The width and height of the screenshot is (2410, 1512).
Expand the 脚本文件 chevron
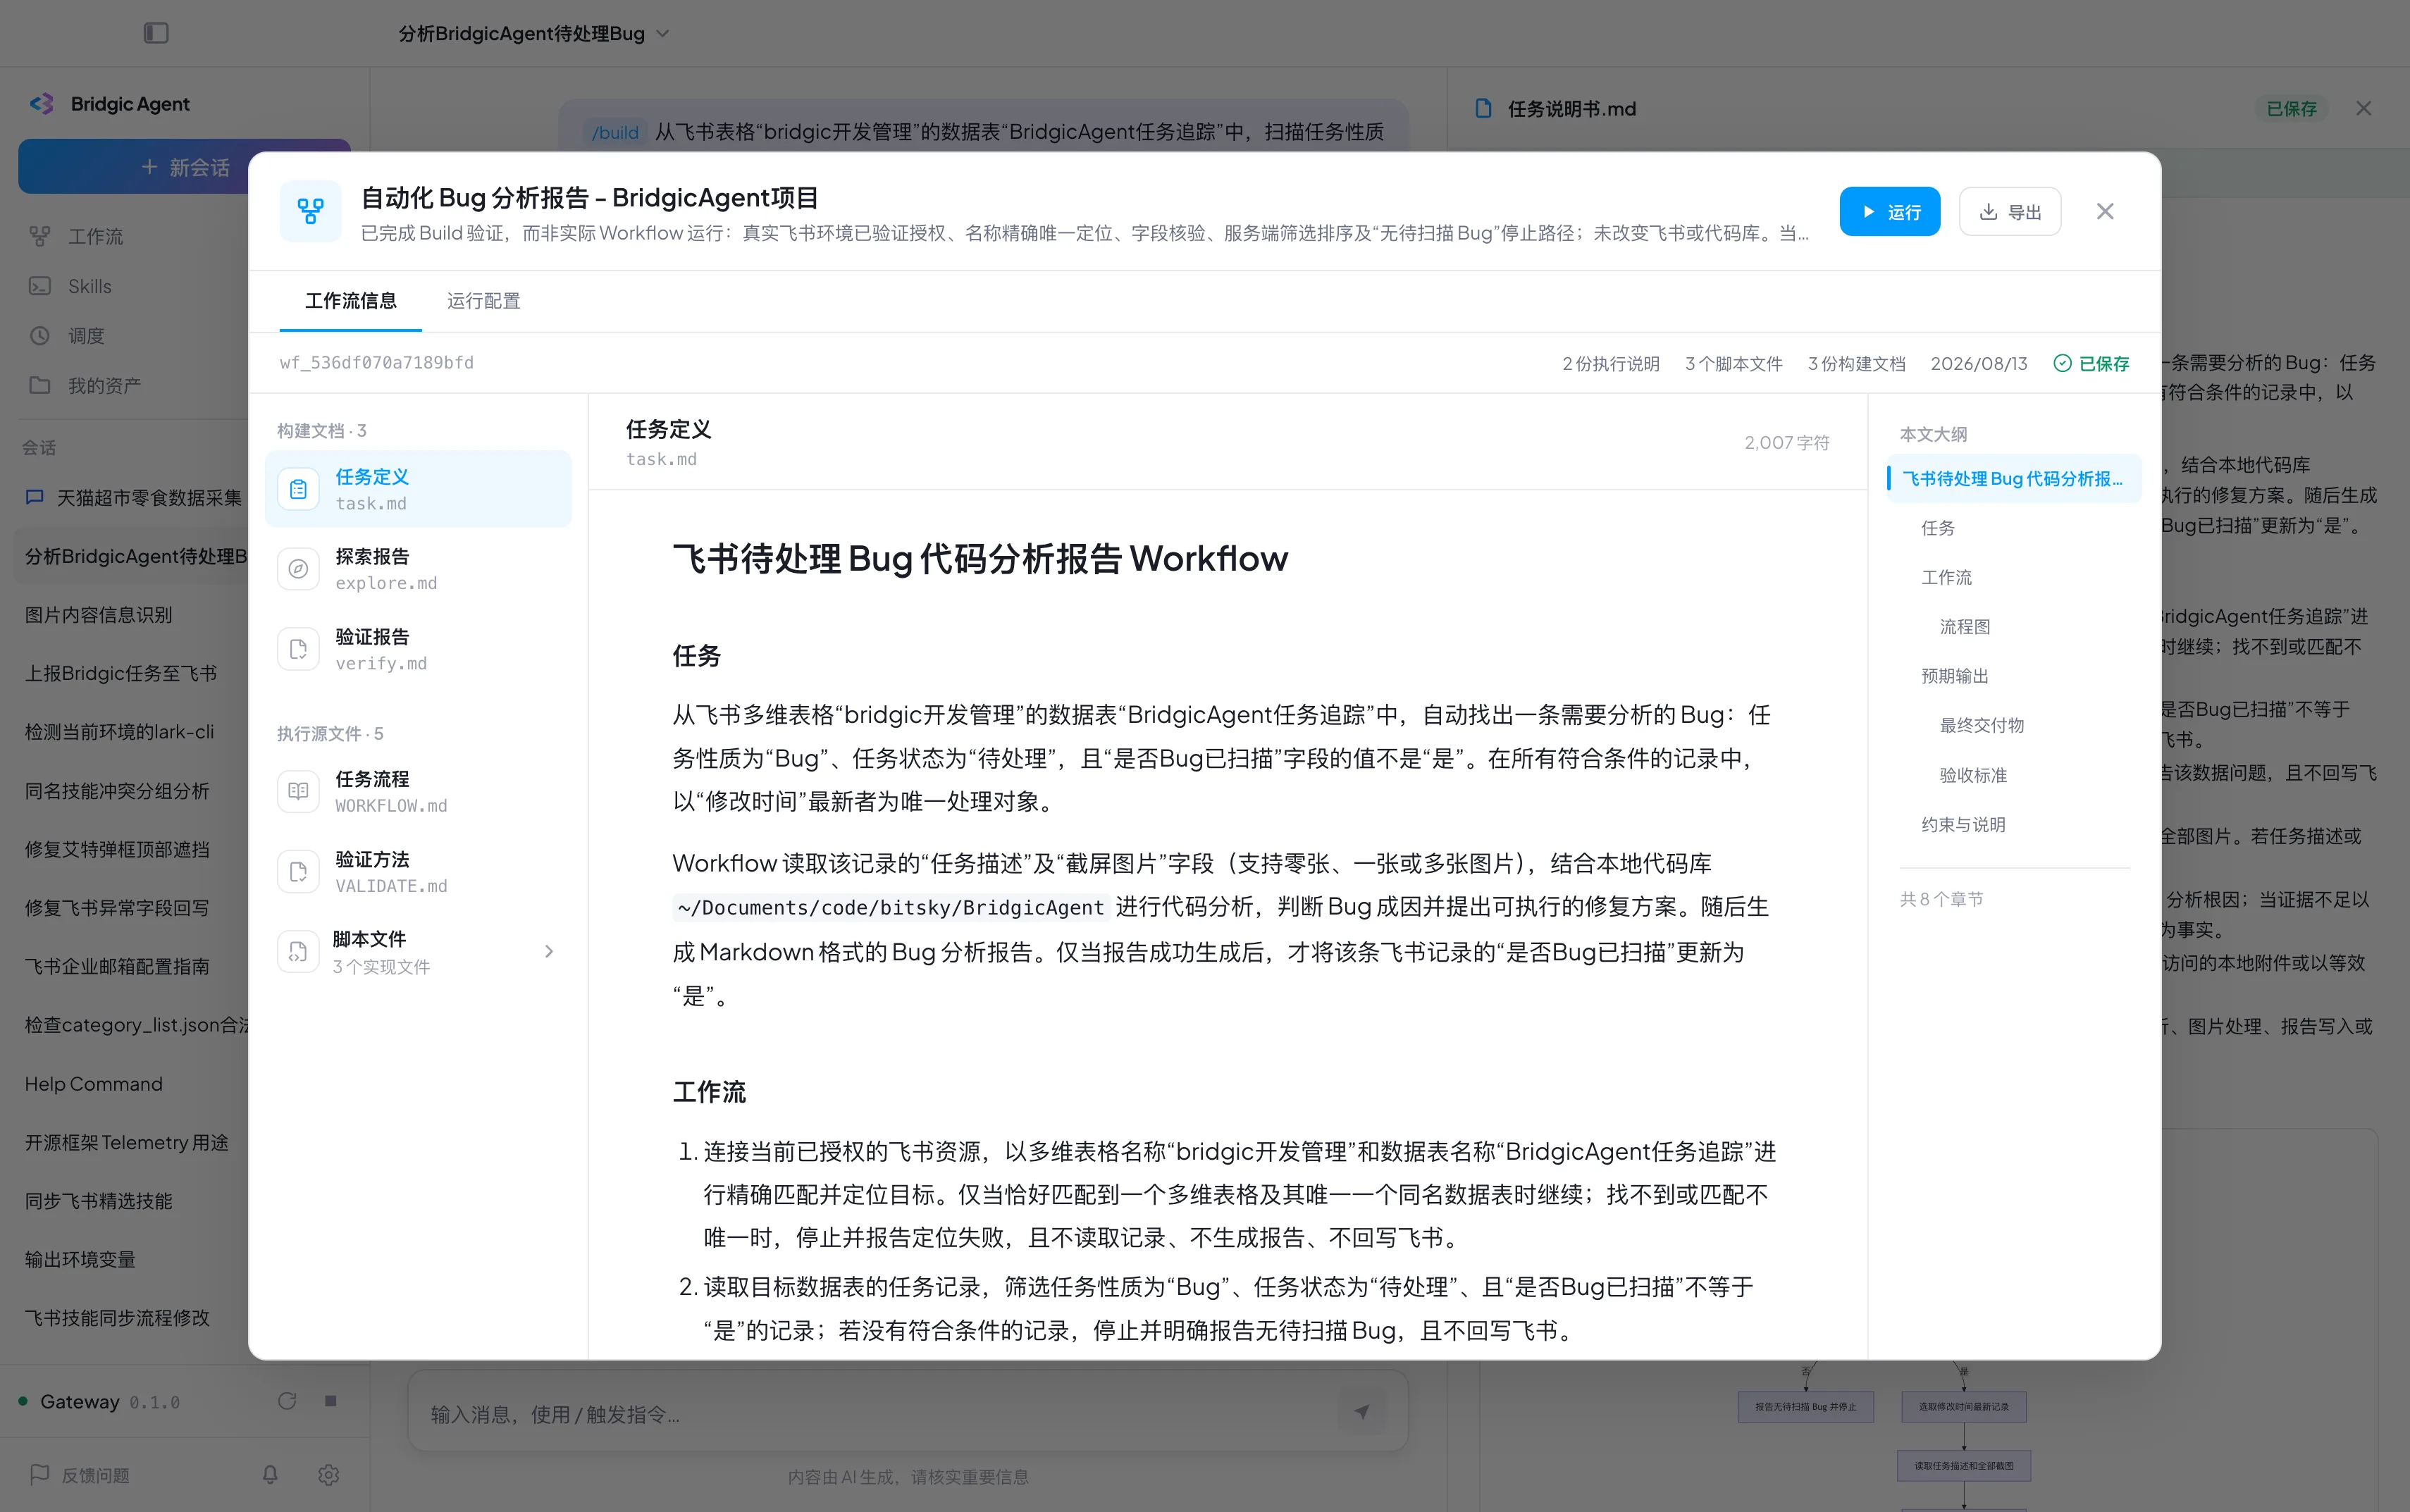[548, 951]
